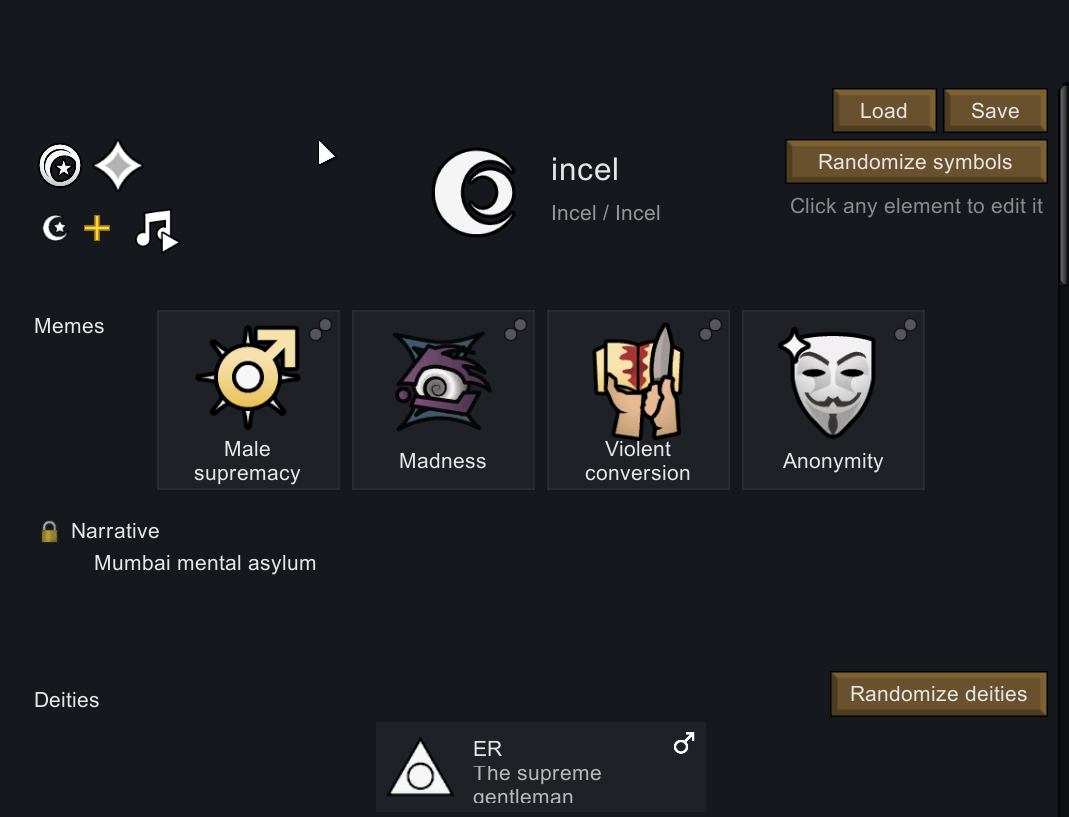
Task: Click the white four-pointed star icon
Action: pyautogui.click(x=118, y=166)
